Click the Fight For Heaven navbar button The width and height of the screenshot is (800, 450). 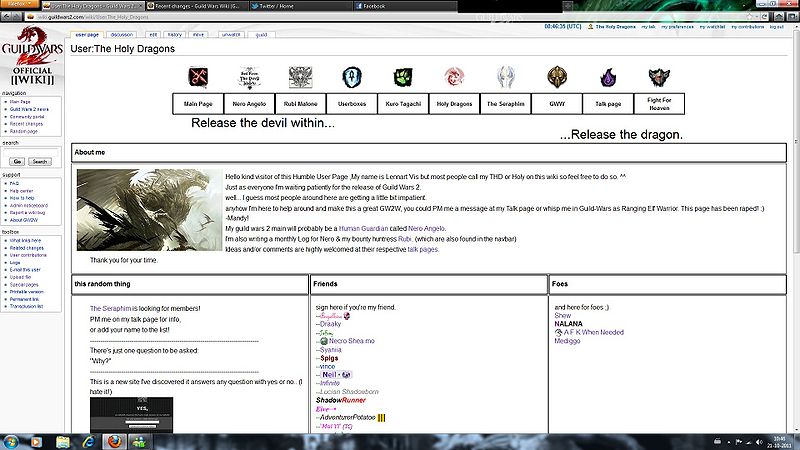(x=659, y=104)
